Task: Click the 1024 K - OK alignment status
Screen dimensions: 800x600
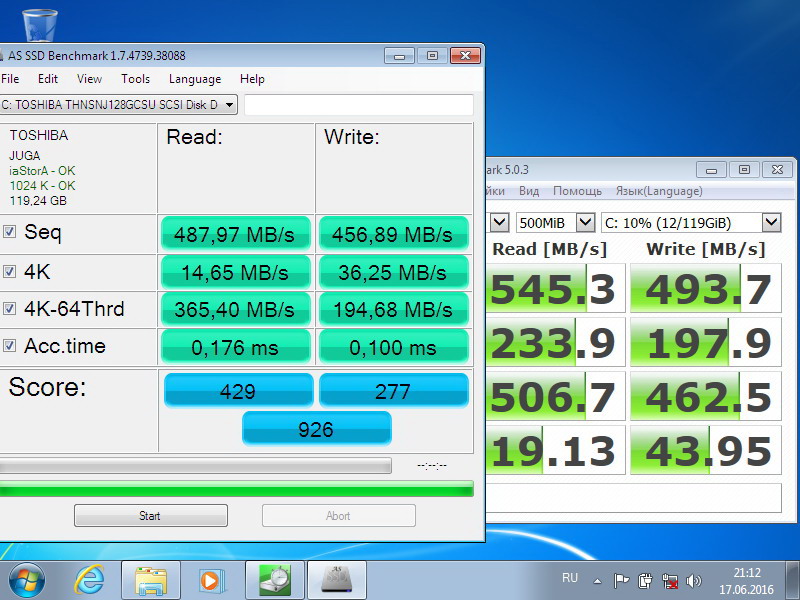Action: (x=42, y=185)
